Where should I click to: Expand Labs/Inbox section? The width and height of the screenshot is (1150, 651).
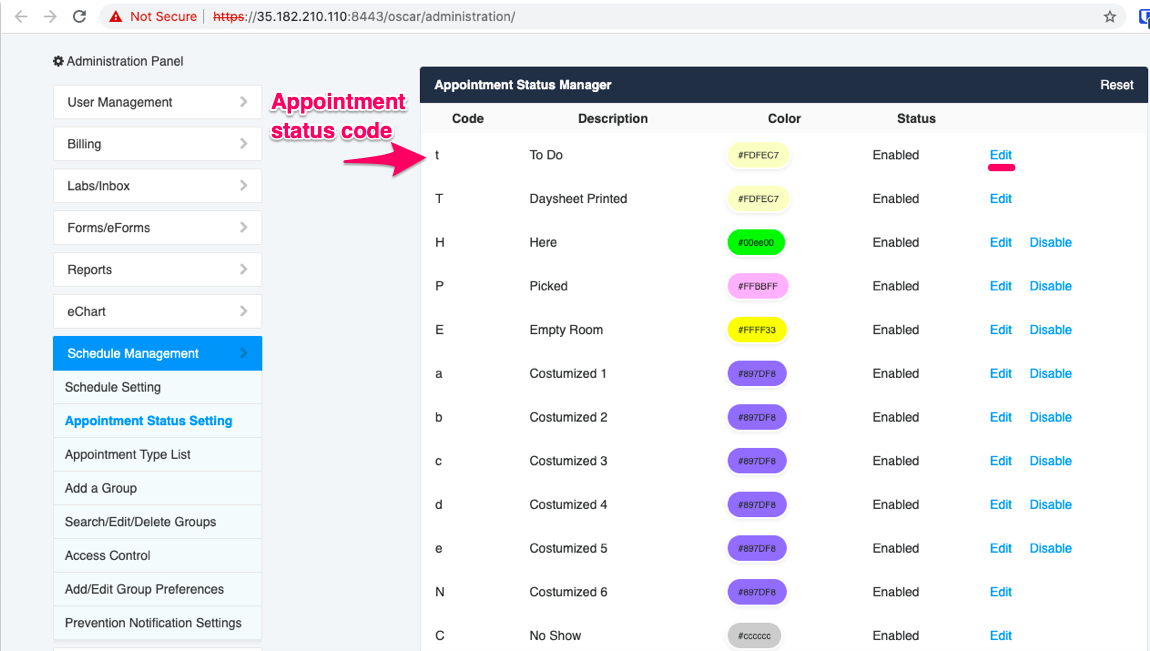tap(158, 185)
